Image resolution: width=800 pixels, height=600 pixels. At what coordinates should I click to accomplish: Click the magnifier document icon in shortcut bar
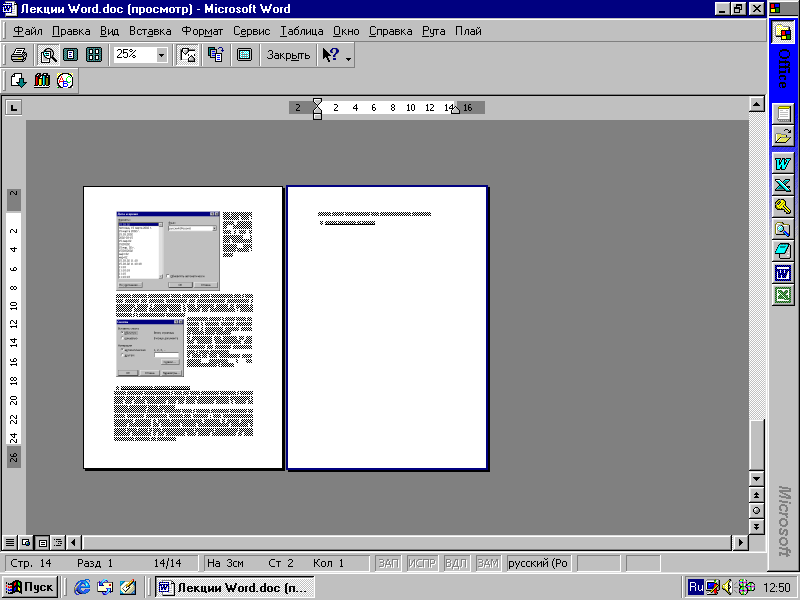783,229
